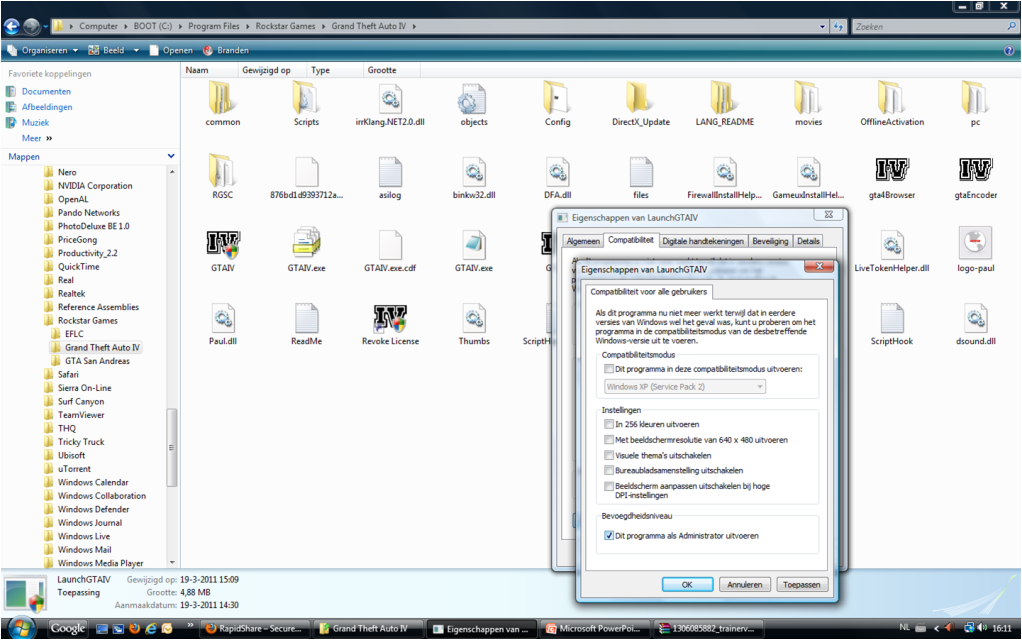1022x640 pixels.
Task: Select the OfflineActivation folder icon
Action: coord(891,98)
